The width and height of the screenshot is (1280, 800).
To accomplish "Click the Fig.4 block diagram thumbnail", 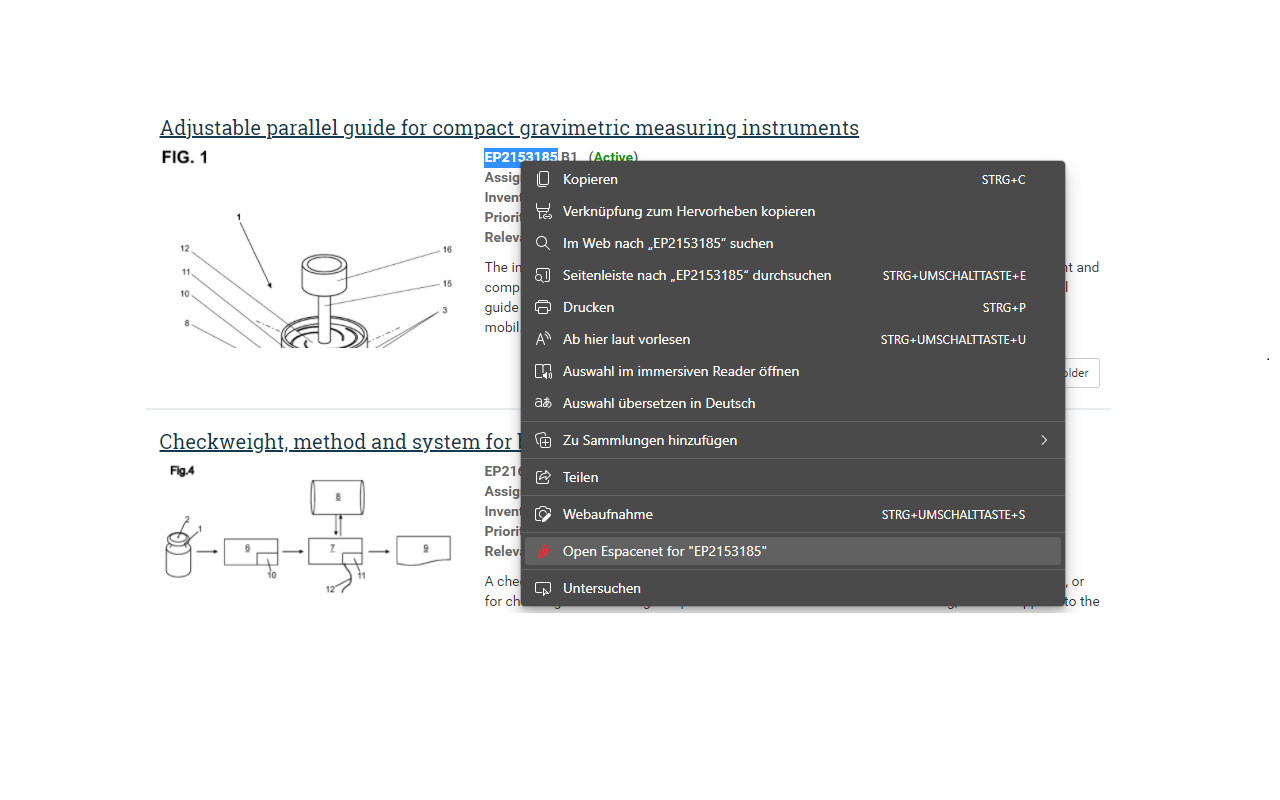I will coord(308,530).
